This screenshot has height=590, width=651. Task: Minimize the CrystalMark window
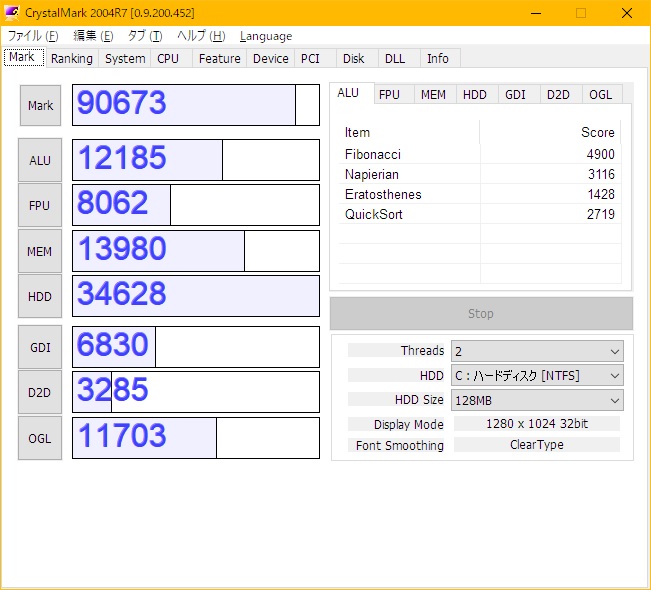click(536, 13)
